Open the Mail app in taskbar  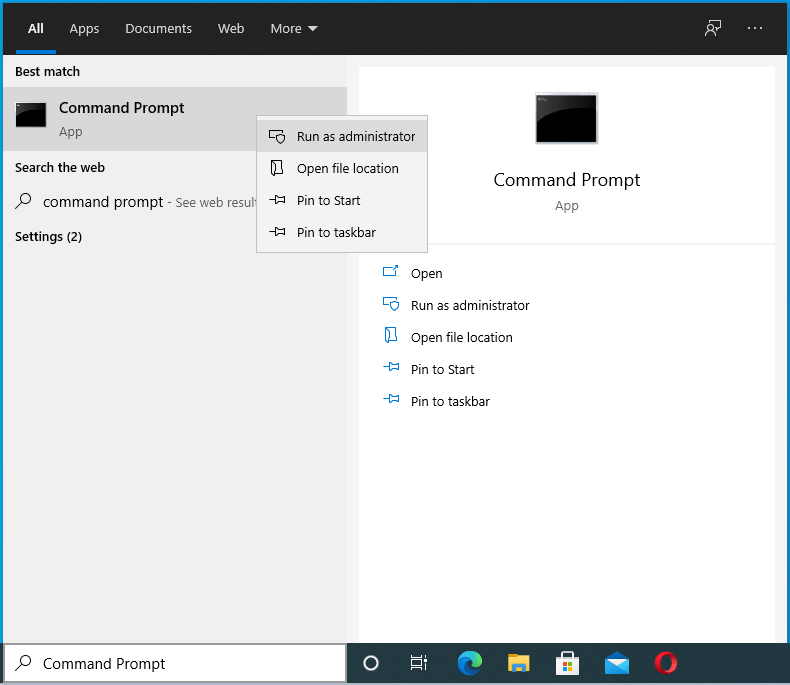[x=616, y=663]
